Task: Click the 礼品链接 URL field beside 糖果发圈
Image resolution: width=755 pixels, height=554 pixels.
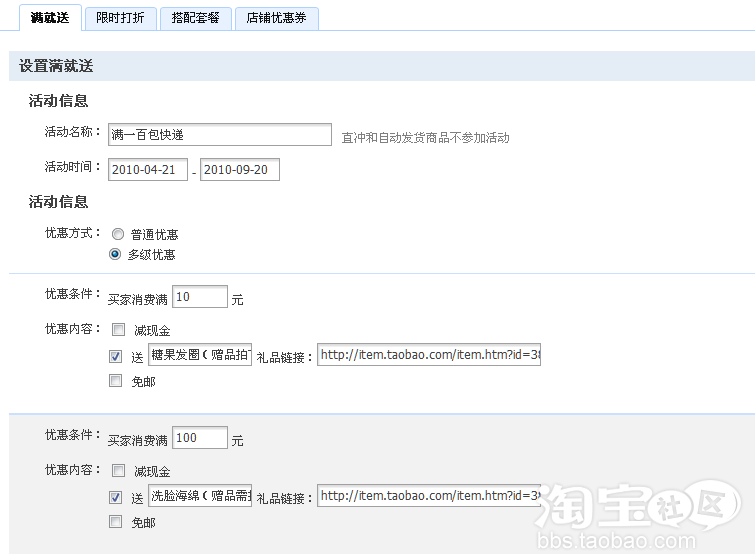Action: (x=429, y=355)
